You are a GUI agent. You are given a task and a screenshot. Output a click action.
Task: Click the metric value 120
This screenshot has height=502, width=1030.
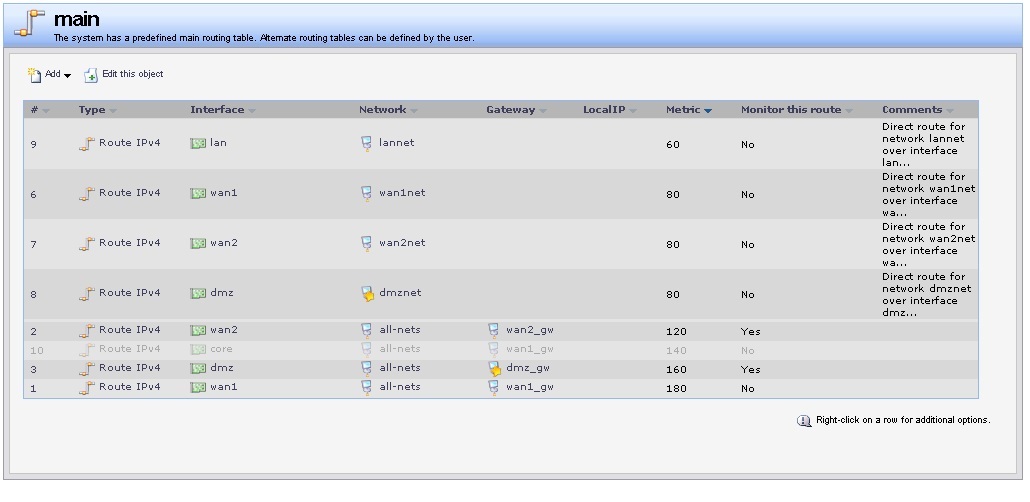point(676,332)
